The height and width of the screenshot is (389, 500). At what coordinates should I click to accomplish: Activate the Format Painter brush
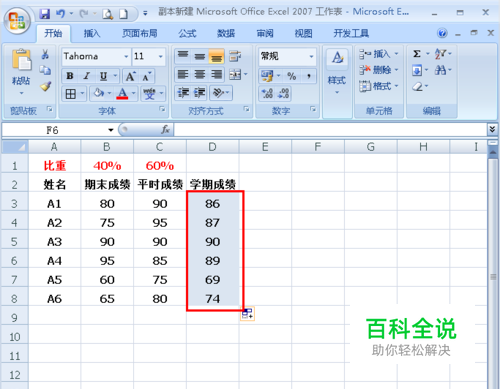[45, 86]
